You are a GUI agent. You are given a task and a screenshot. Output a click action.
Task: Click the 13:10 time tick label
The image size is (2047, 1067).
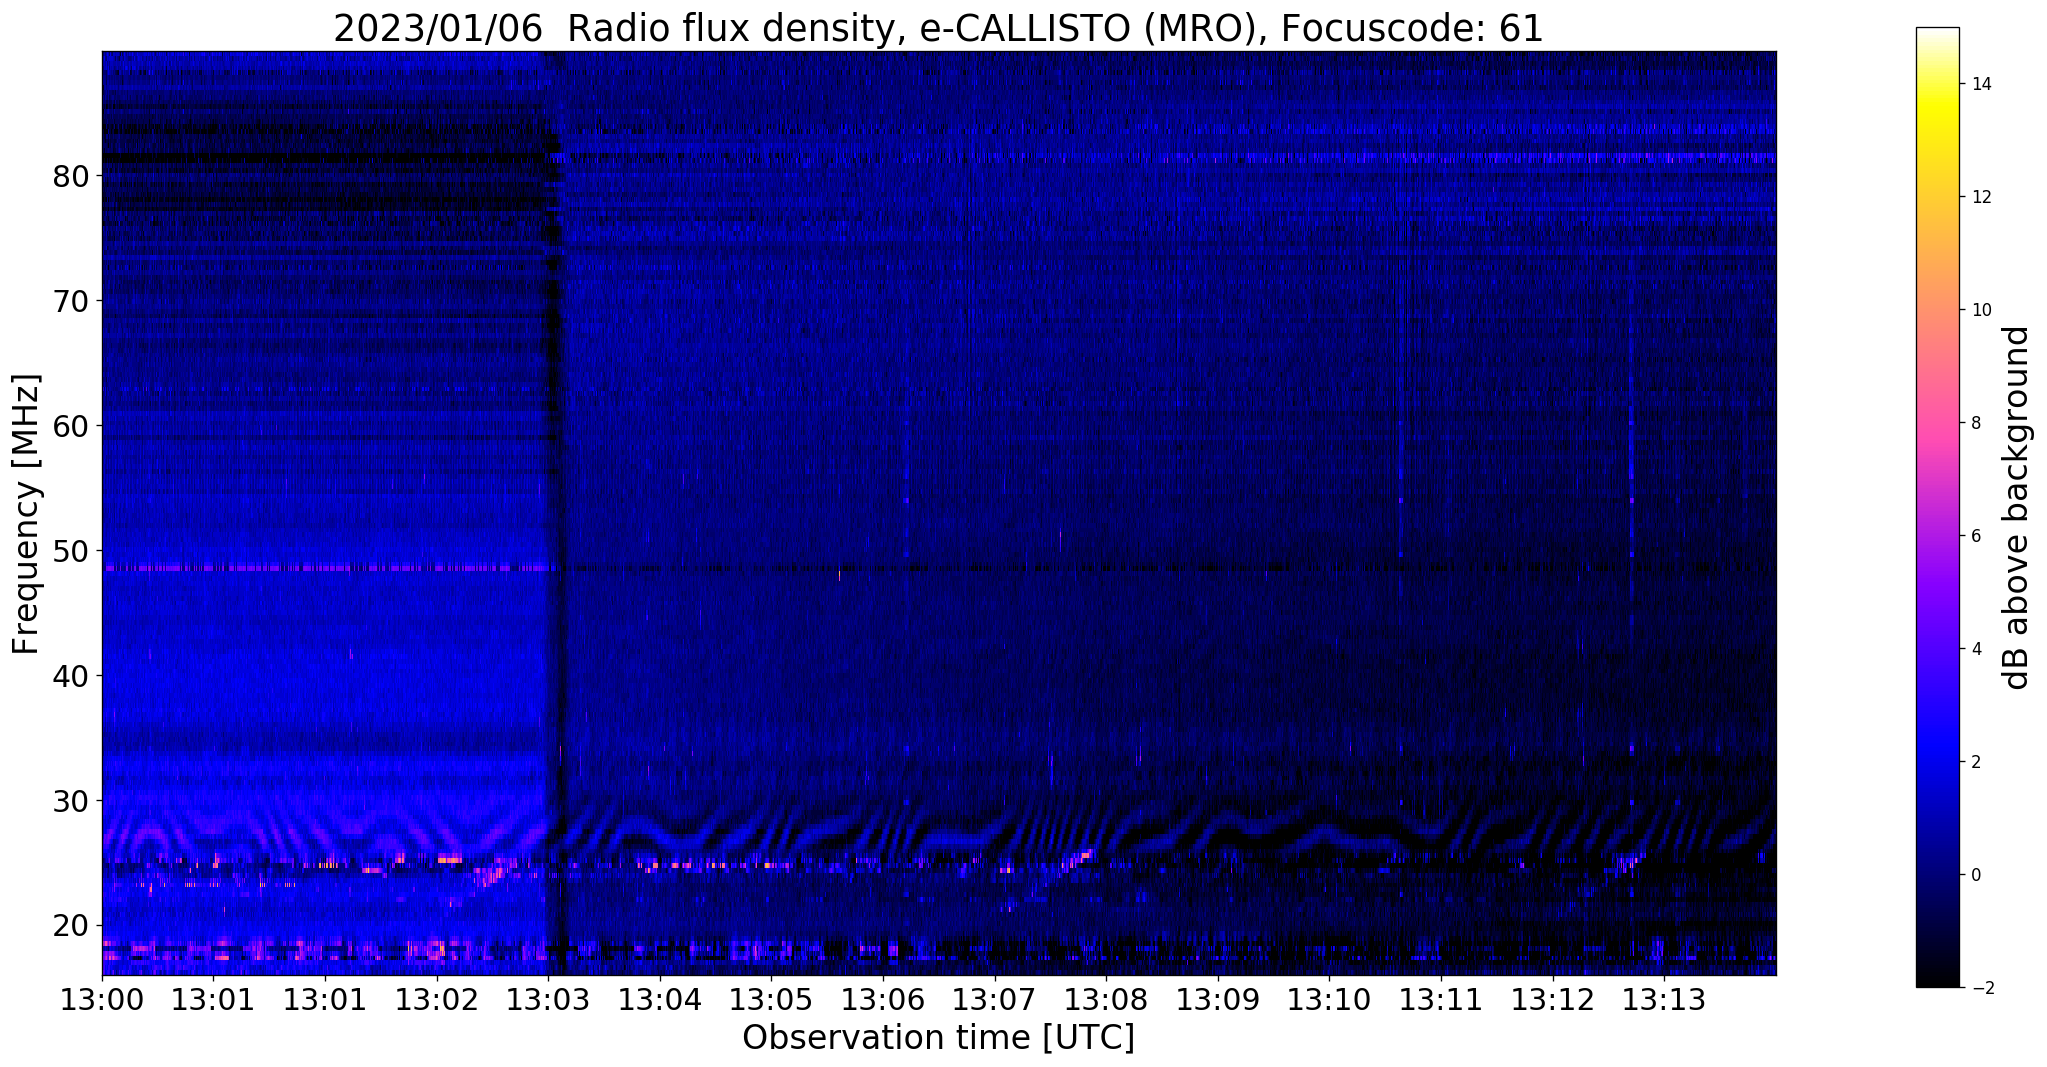[x=1329, y=999]
